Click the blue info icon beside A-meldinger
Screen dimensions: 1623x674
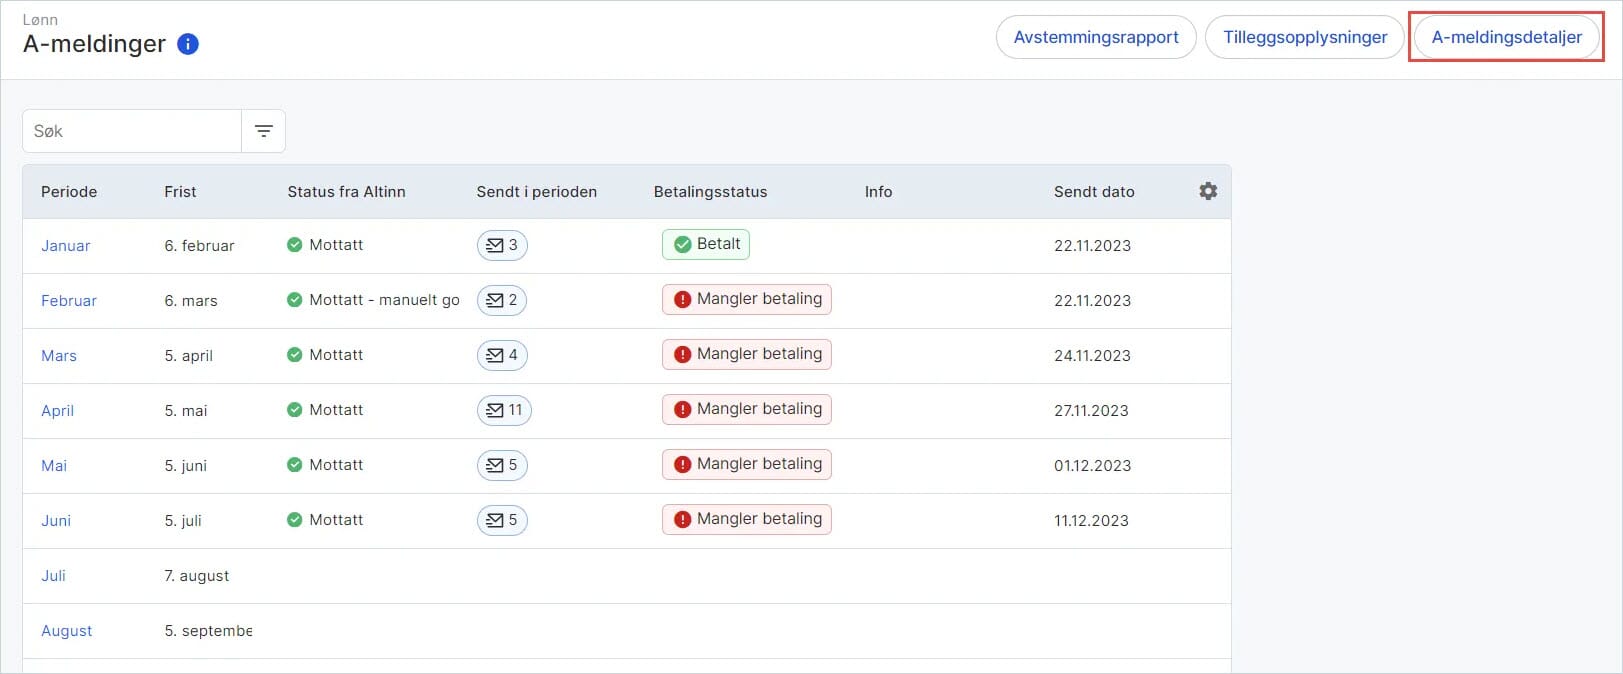coord(188,44)
